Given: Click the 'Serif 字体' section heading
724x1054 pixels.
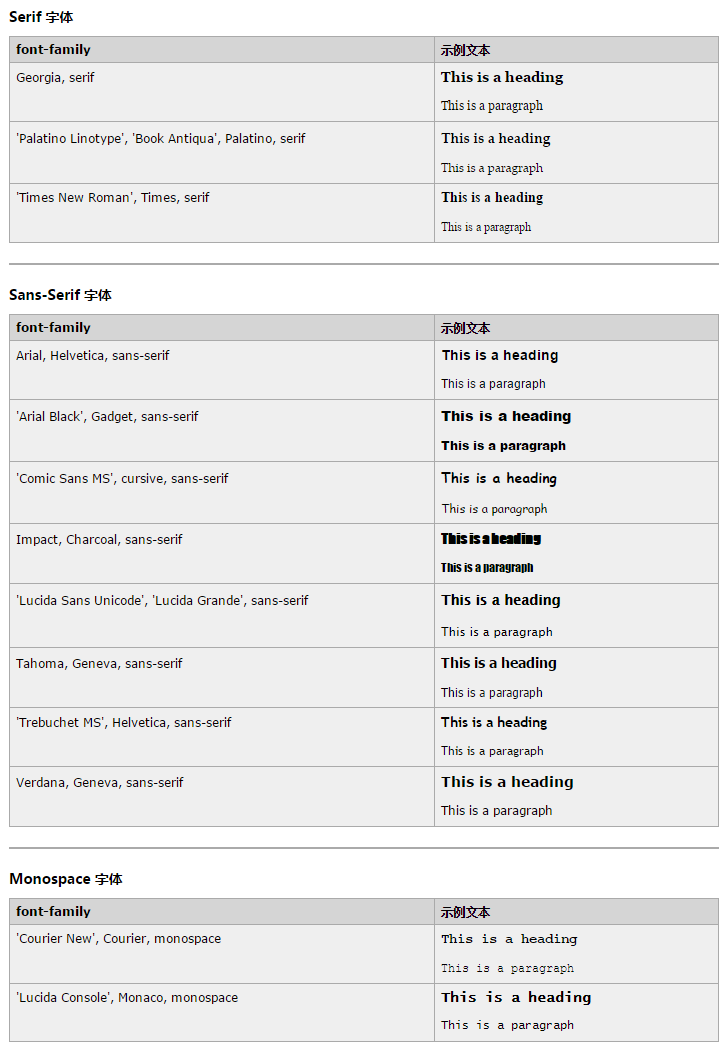Looking at the screenshot, I should click(x=41, y=17).
